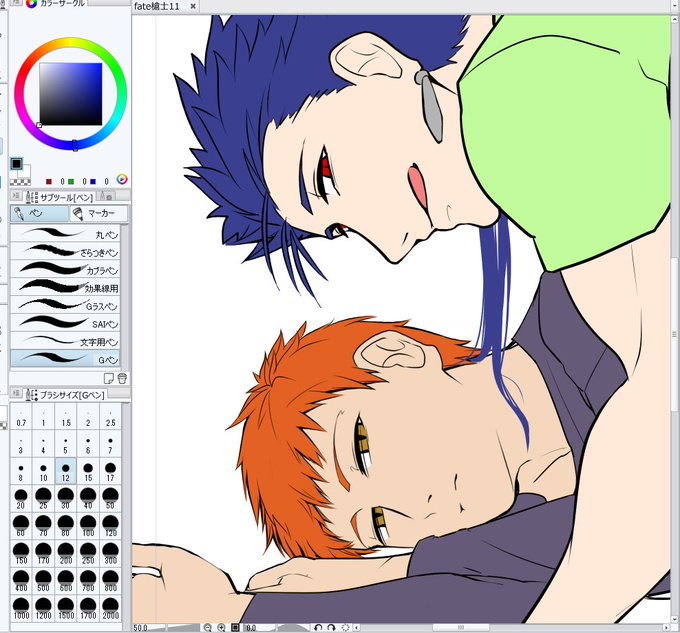This screenshot has width=680, height=633.
Task: Select the ざらつきペン brush
Action: click(65, 251)
